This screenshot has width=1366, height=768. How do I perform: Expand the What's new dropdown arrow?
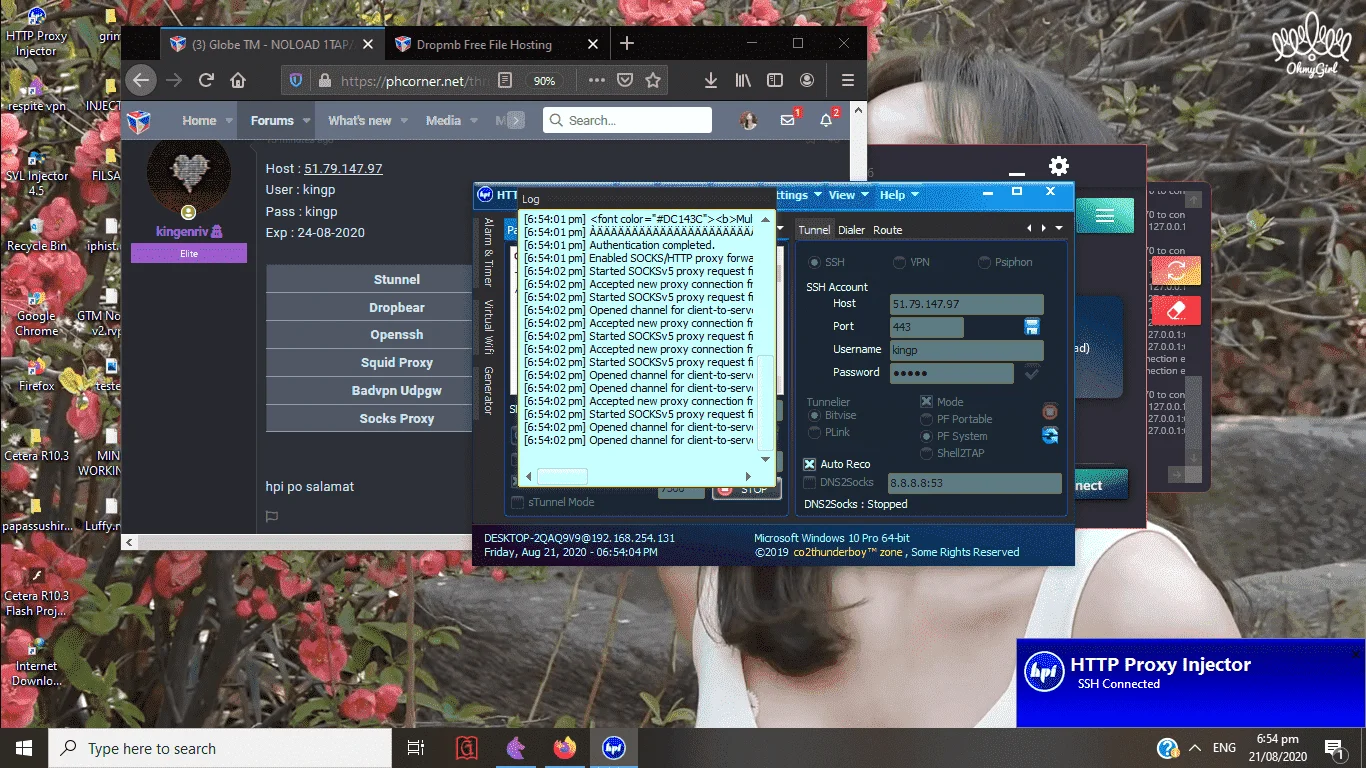(x=404, y=121)
